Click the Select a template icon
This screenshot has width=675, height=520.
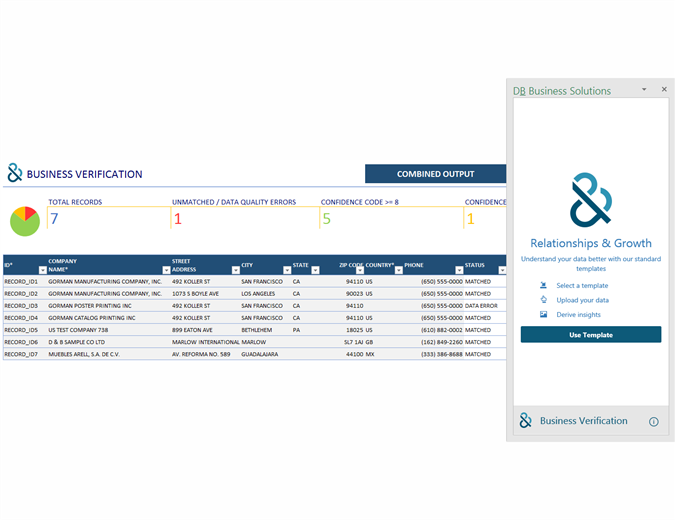[543, 285]
